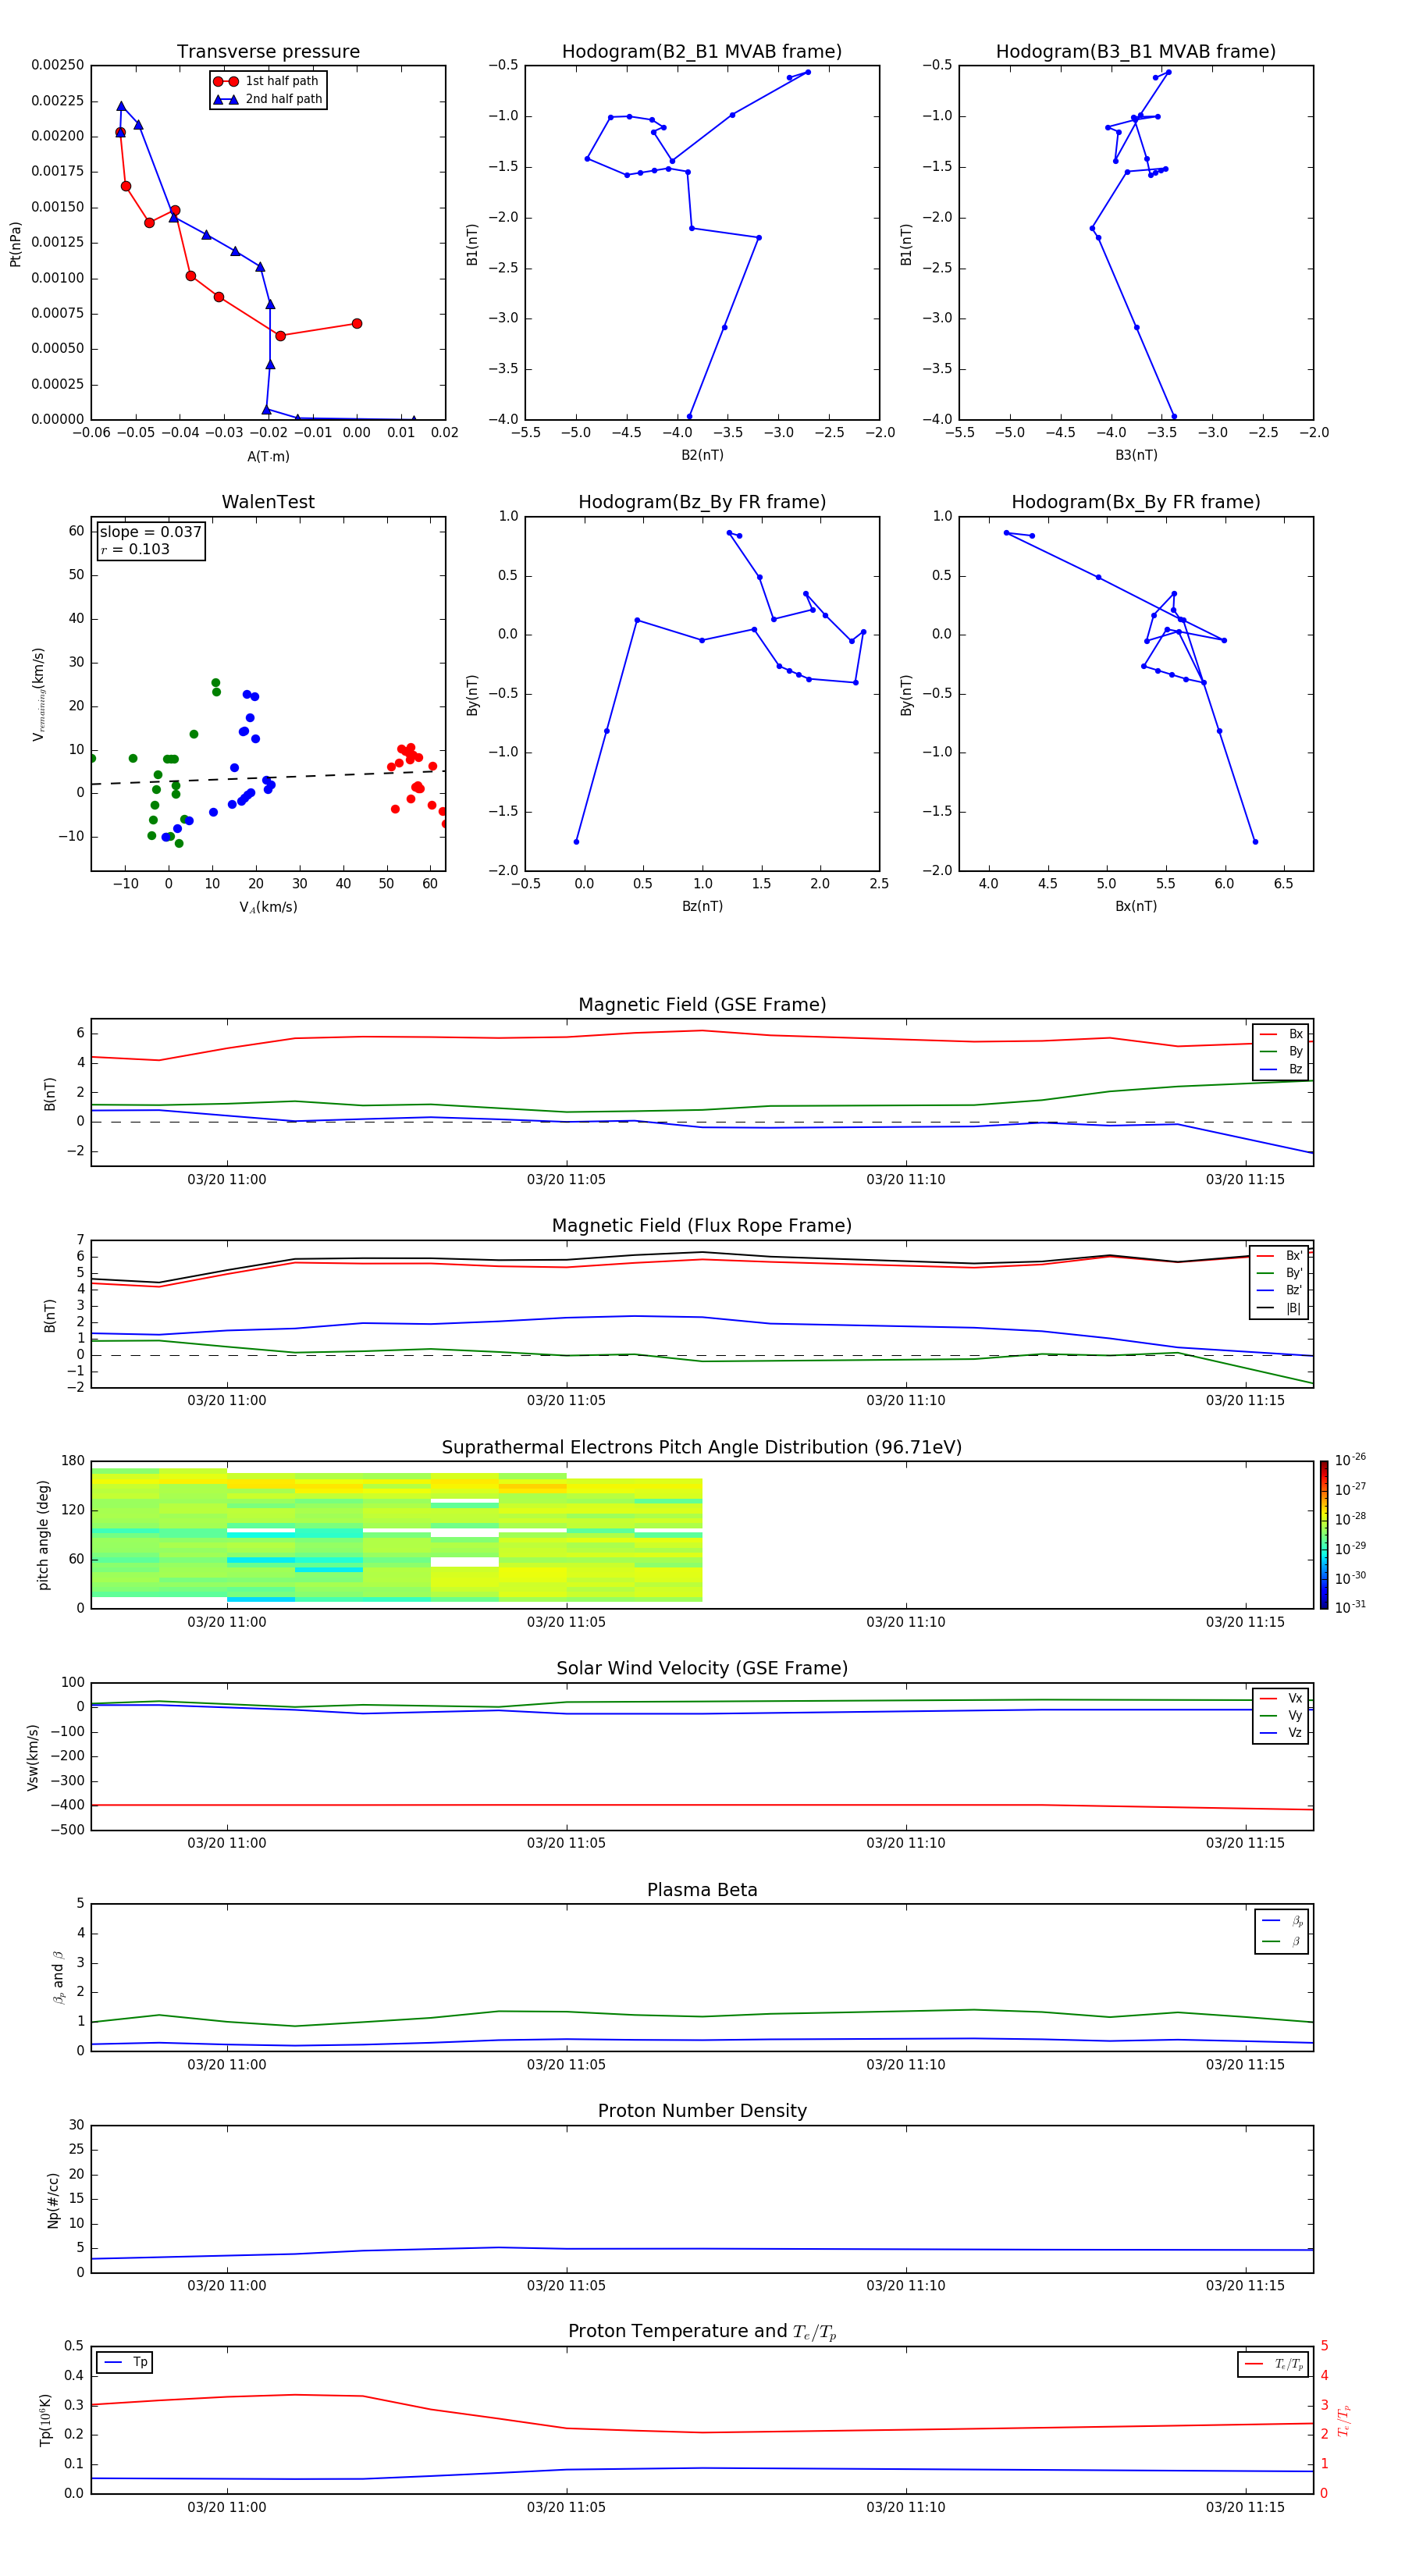Select the '1st half path' legend entry
Image resolution: width=1405 pixels, height=2576 pixels.
(x=266, y=81)
